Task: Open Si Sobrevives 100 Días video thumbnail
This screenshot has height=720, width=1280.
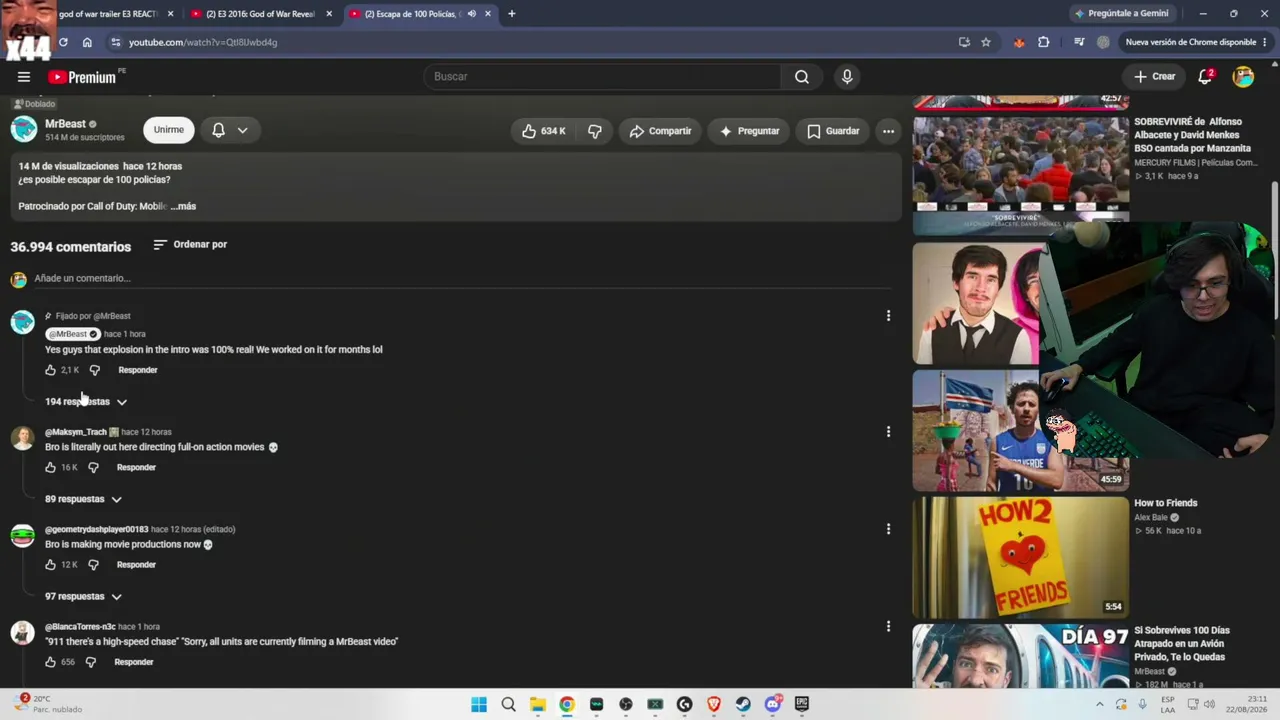Action: (x=1020, y=655)
